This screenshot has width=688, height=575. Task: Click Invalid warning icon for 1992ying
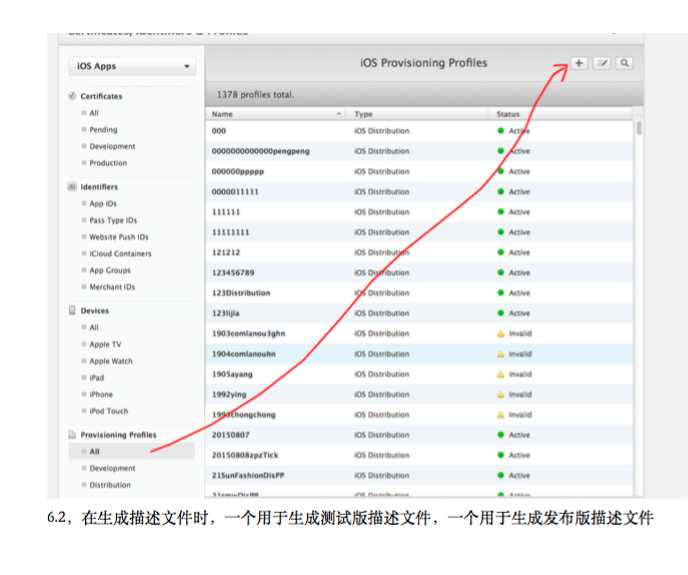[501, 395]
